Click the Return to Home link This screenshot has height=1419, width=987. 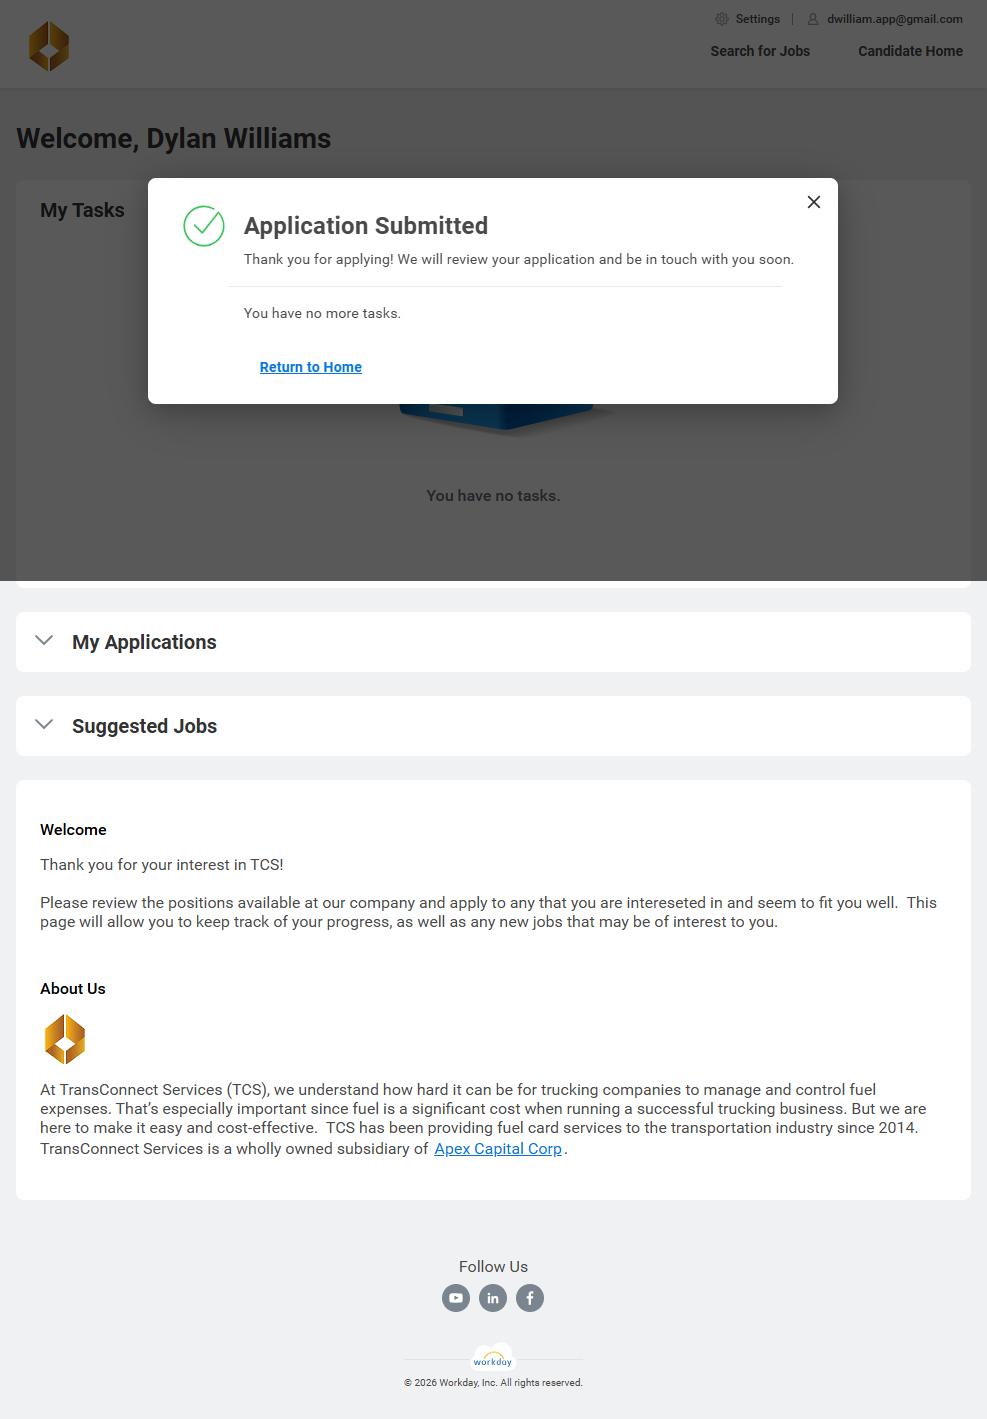coord(311,367)
